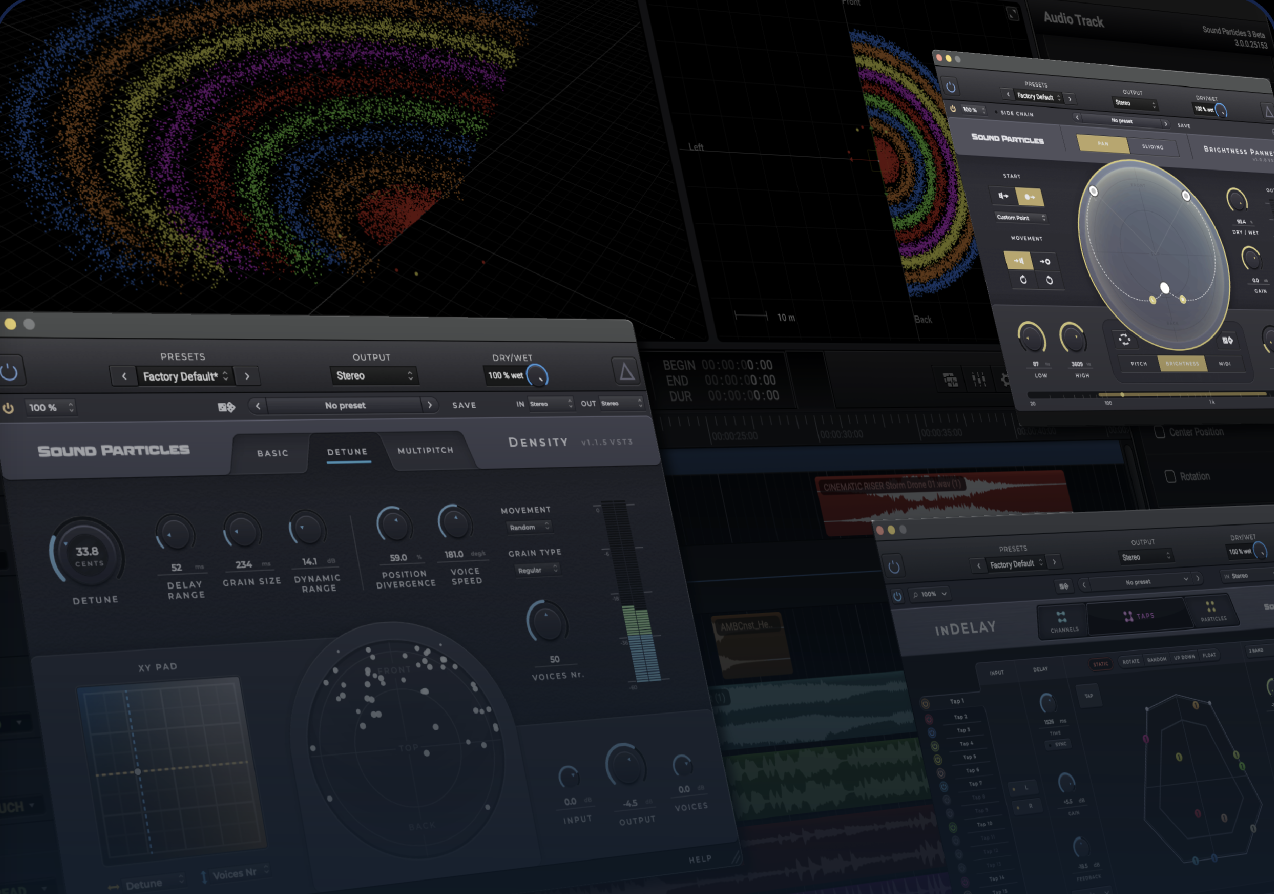The width and height of the screenshot is (1274, 894).
Task: Enable the Rotation checkbox
Action: [1170, 477]
